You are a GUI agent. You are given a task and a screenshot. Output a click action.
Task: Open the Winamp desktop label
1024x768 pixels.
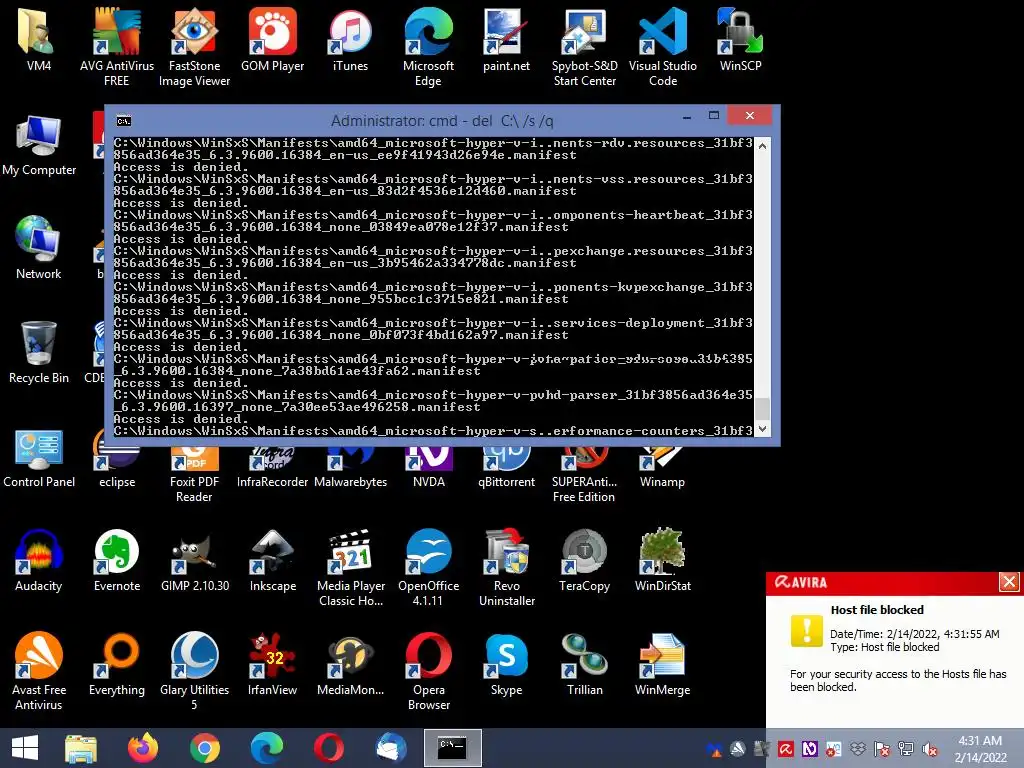tap(662, 482)
